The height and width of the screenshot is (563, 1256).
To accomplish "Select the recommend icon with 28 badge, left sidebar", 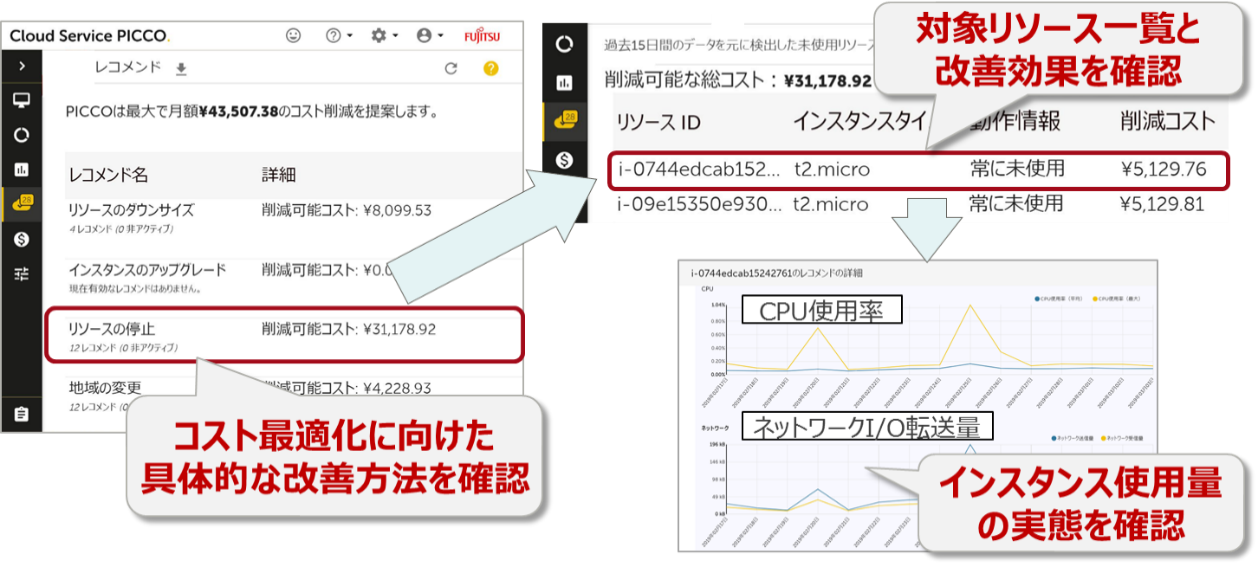I will pos(21,203).
